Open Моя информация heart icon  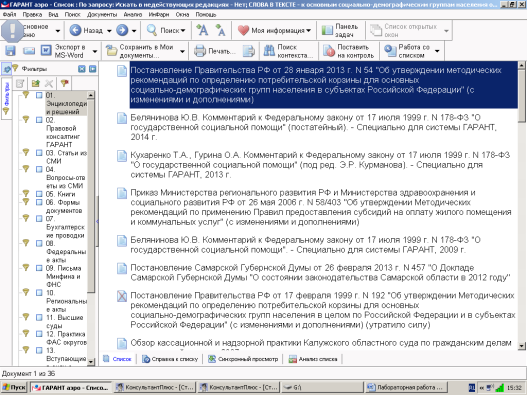point(243,30)
